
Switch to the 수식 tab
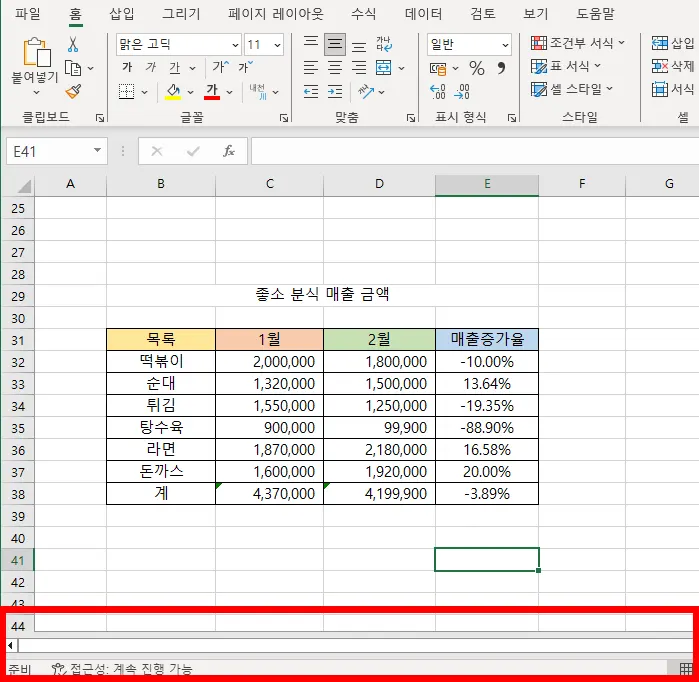point(363,14)
